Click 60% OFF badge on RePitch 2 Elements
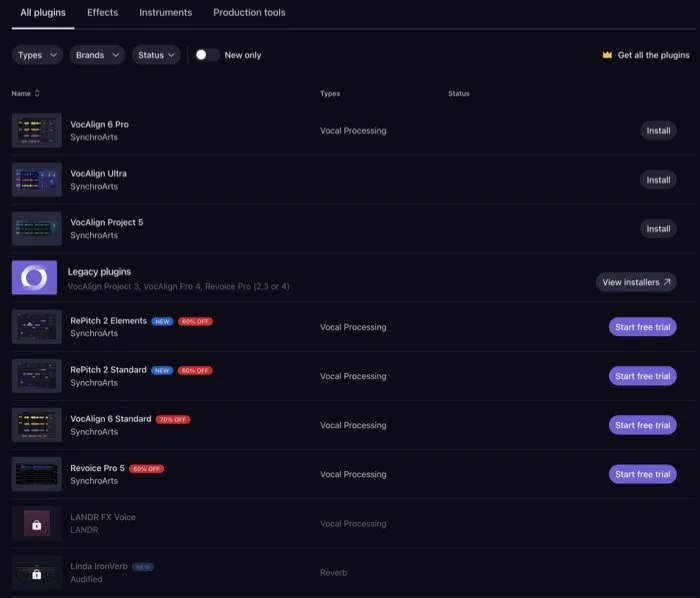The image size is (700, 598). [195, 321]
